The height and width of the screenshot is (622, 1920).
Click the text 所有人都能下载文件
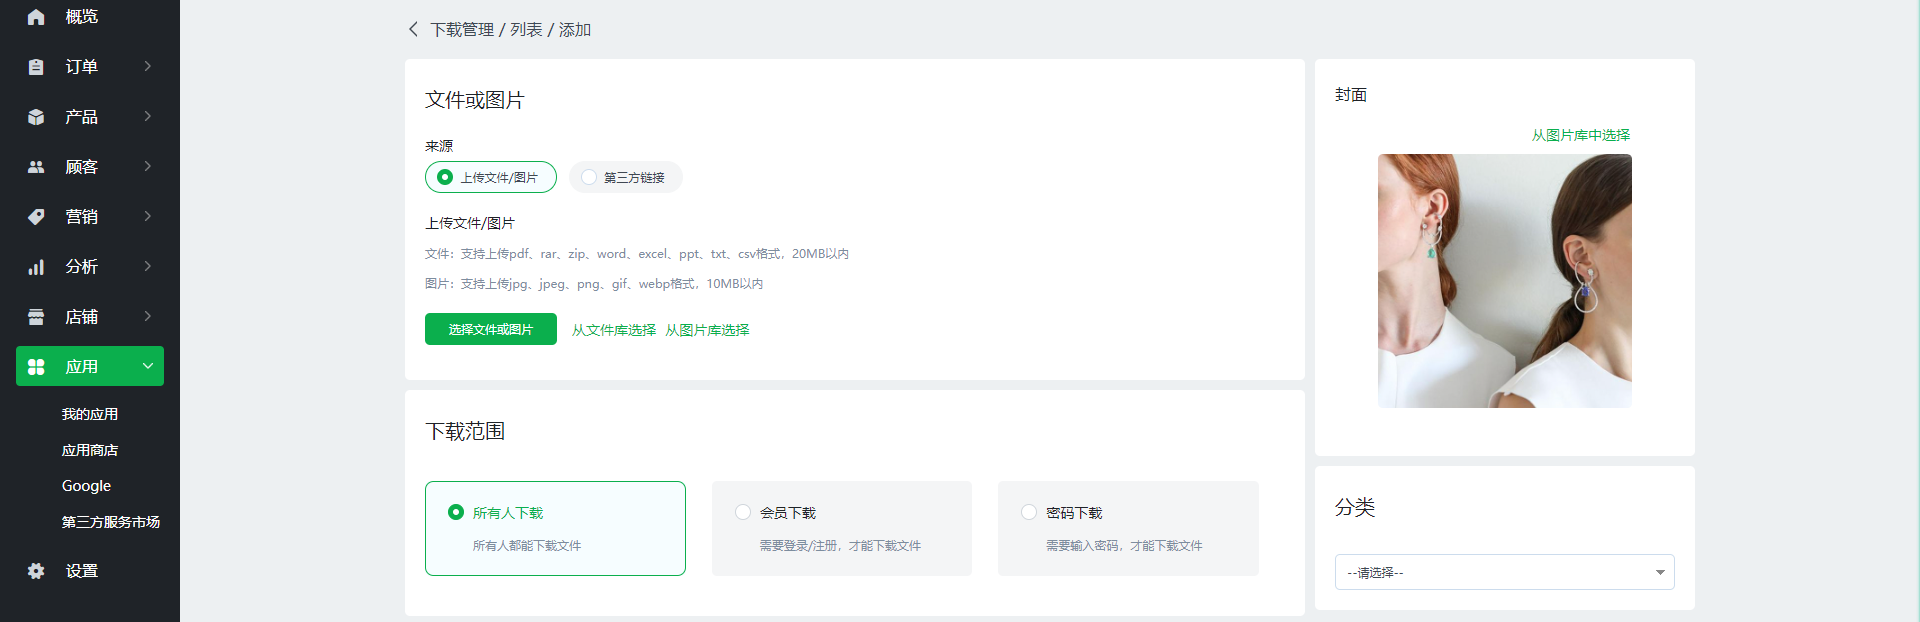point(527,546)
